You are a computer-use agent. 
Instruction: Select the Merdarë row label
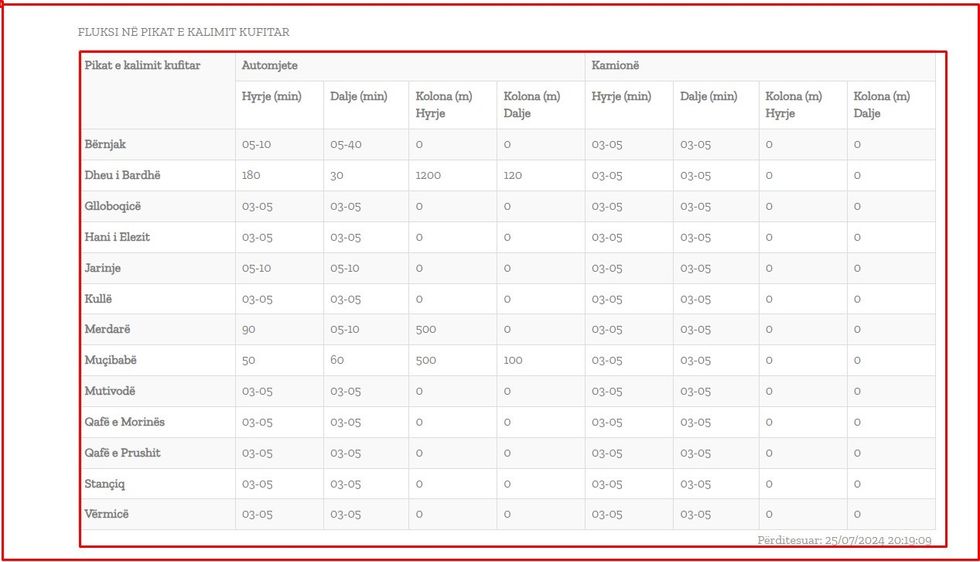107,329
